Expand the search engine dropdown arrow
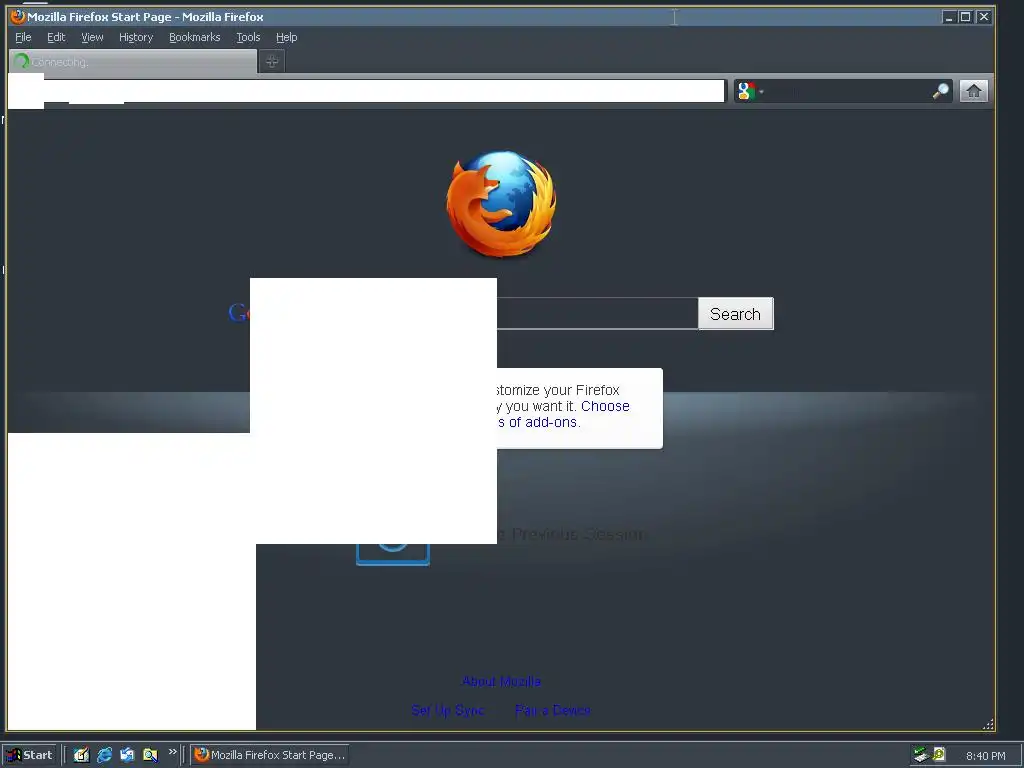The width and height of the screenshot is (1024, 768). pyautogui.click(x=761, y=91)
